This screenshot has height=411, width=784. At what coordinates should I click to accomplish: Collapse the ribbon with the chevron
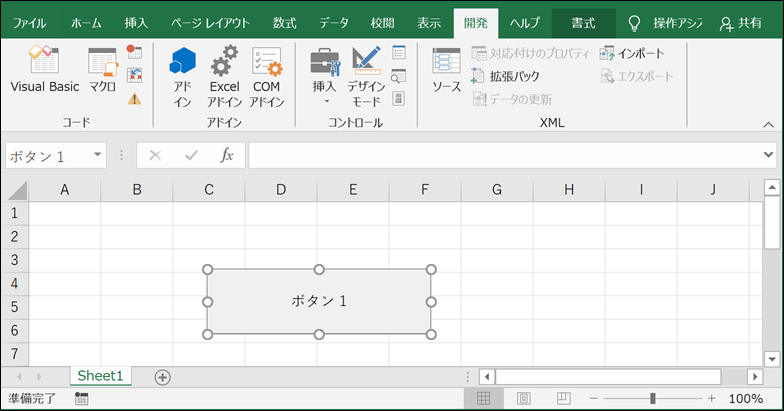tap(768, 124)
